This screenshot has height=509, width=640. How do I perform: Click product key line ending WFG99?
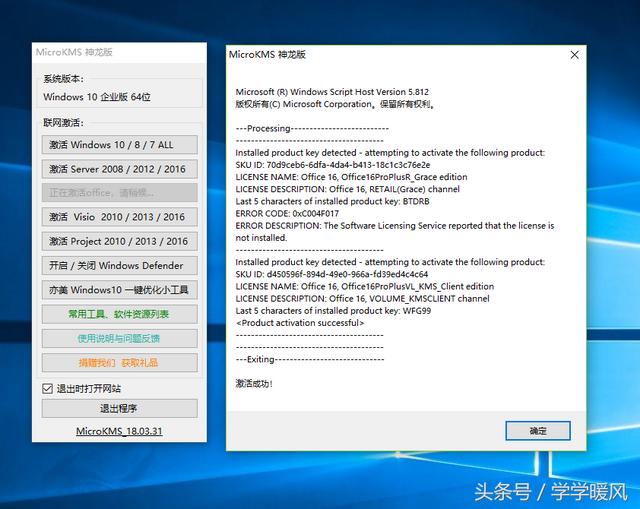(x=333, y=311)
